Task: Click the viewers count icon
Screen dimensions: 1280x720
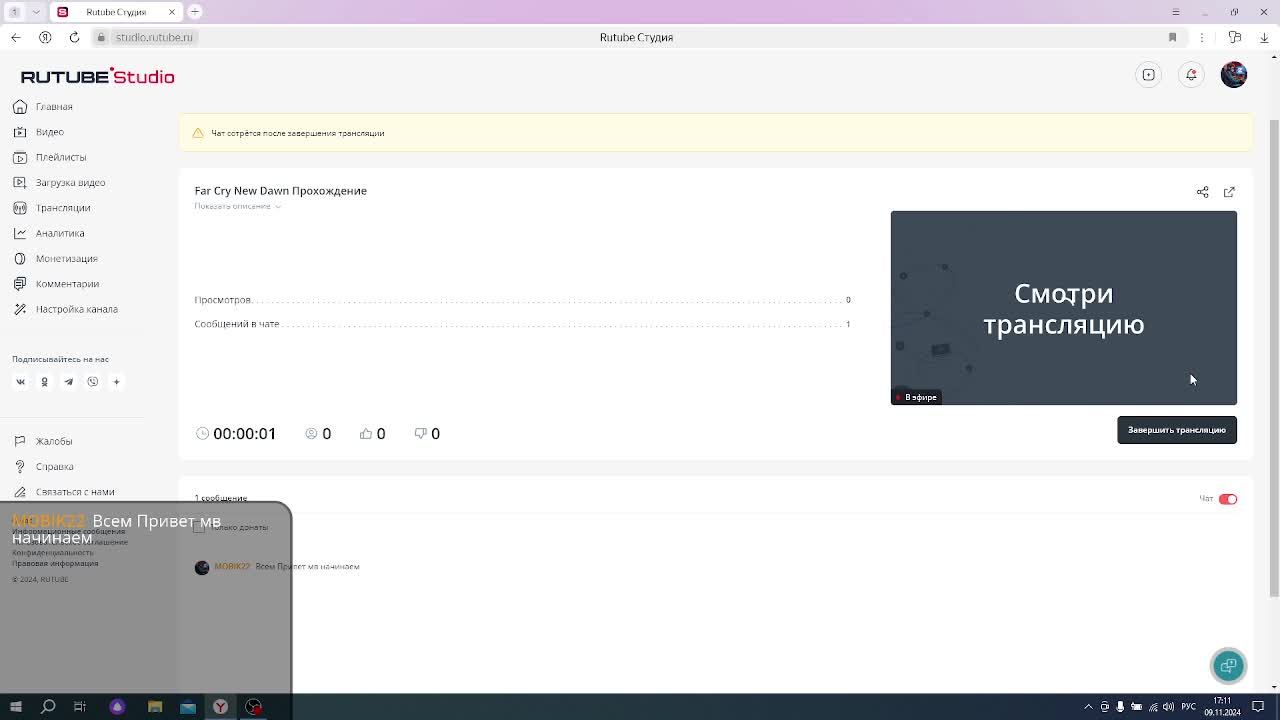Action: pyautogui.click(x=312, y=434)
